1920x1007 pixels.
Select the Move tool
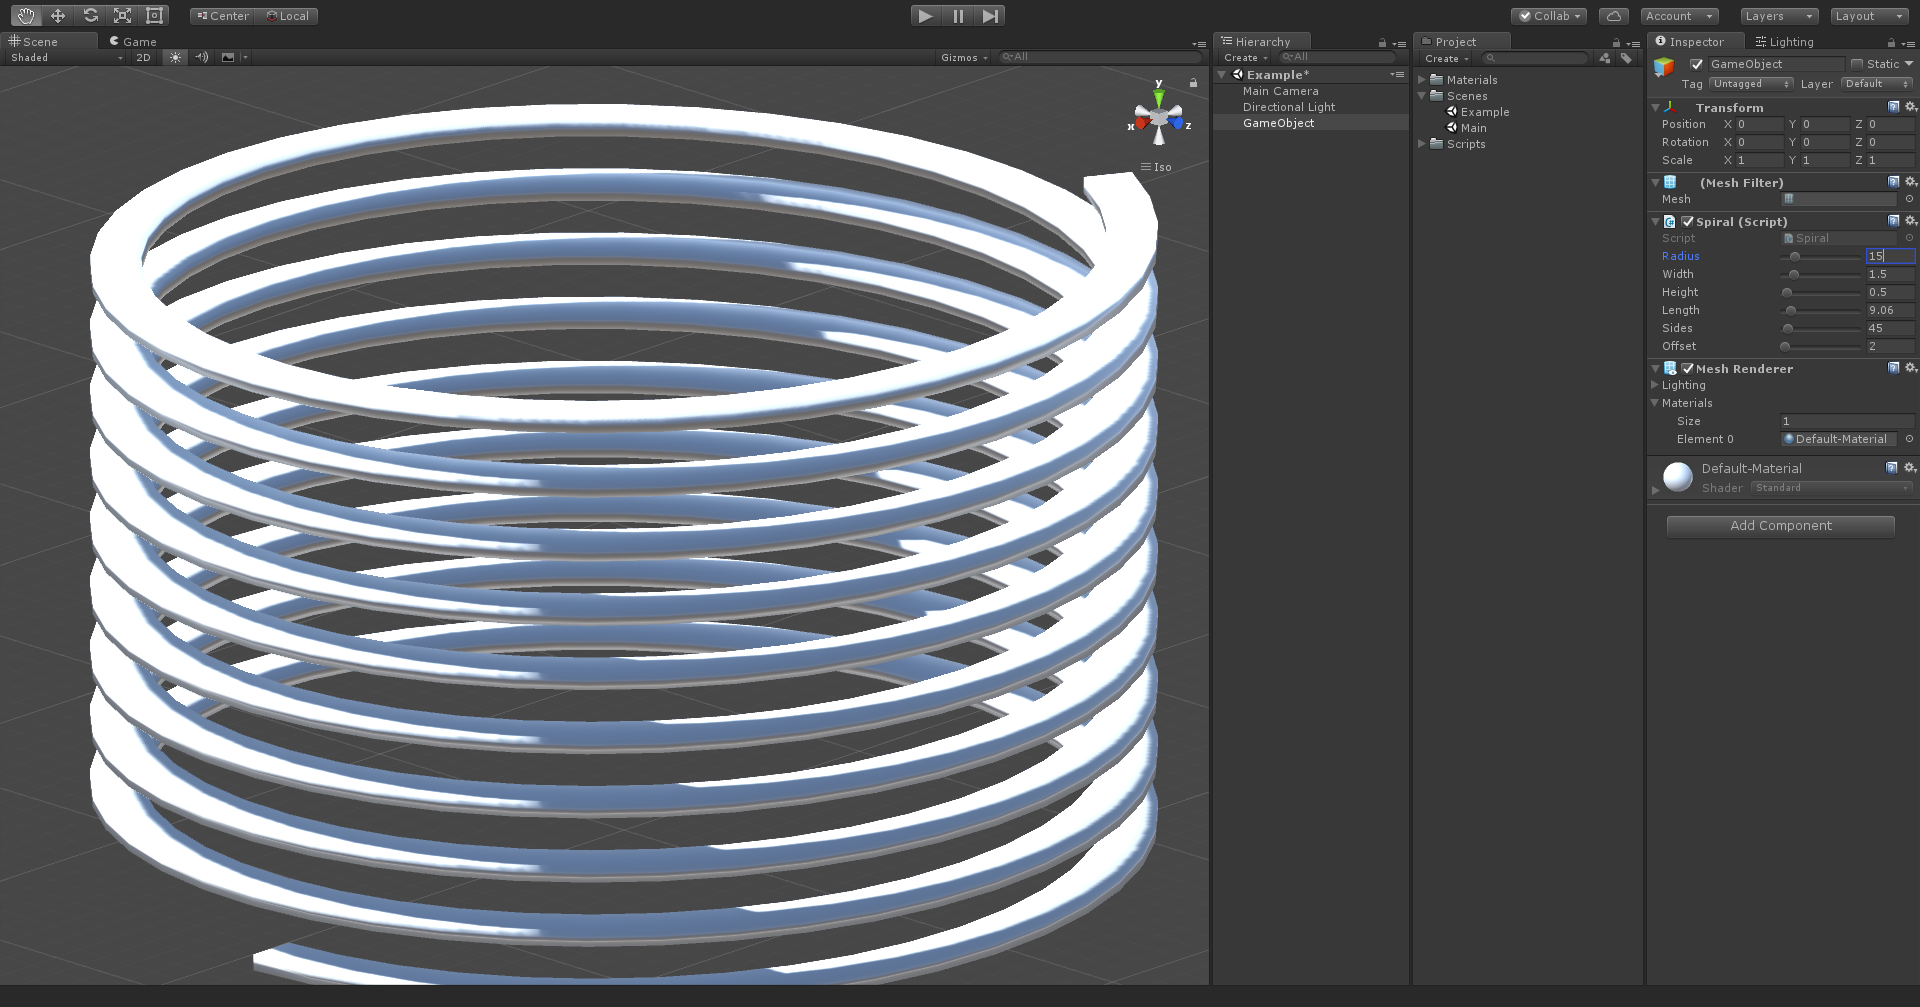click(x=58, y=15)
